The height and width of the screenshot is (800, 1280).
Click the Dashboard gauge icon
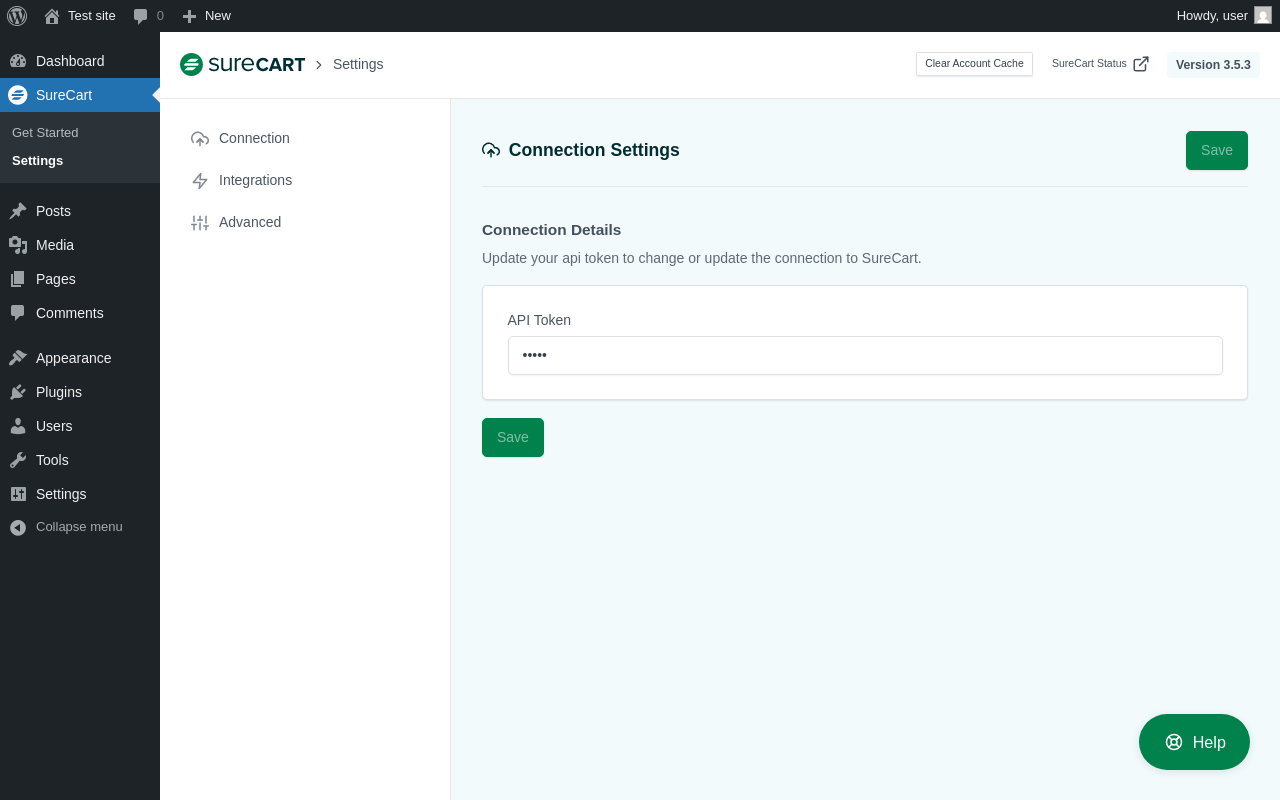coord(18,61)
